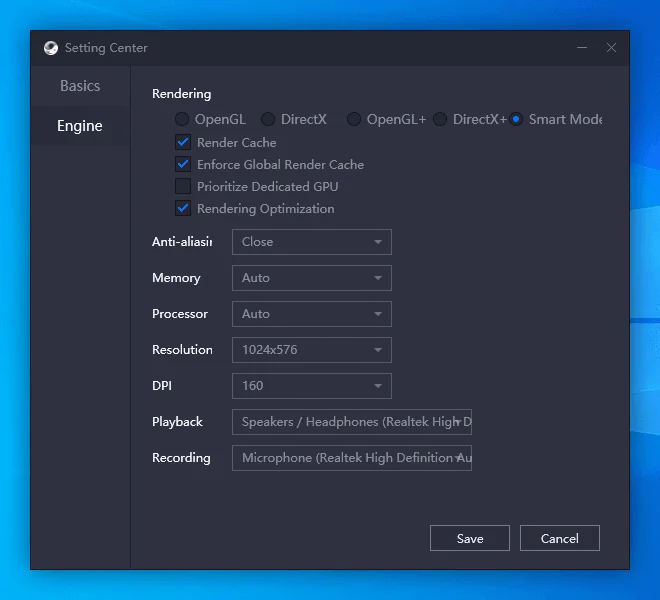Close the Setting Center window
Image resolution: width=660 pixels, height=600 pixels.
point(611,48)
